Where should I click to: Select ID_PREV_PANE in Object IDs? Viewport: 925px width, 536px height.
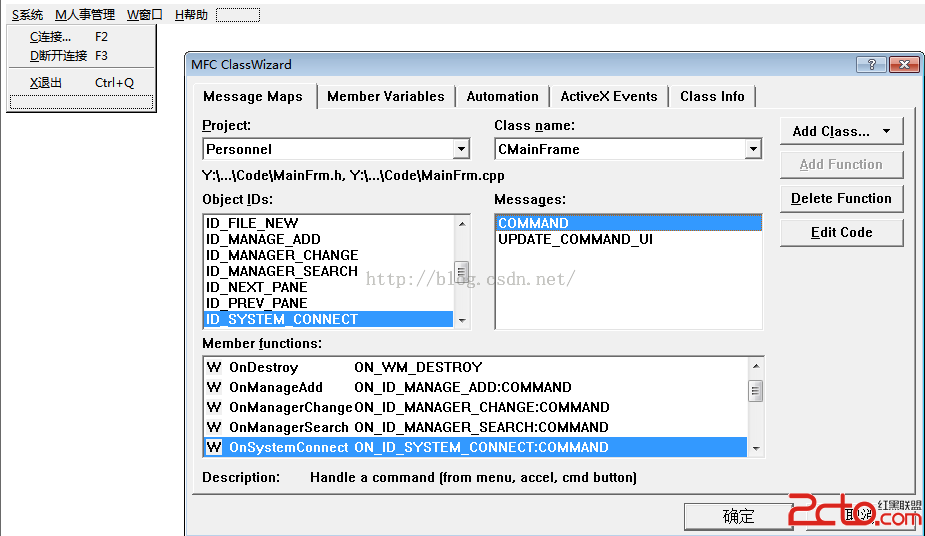[328, 303]
